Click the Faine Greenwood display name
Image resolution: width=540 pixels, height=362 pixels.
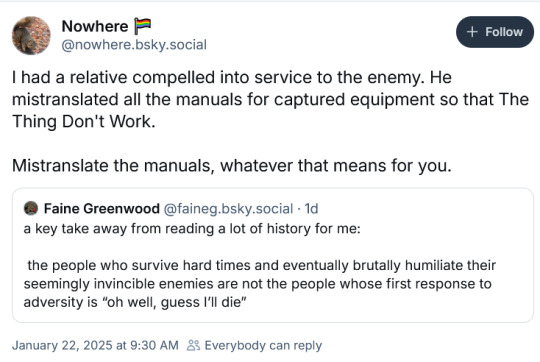[x=102, y=208]
